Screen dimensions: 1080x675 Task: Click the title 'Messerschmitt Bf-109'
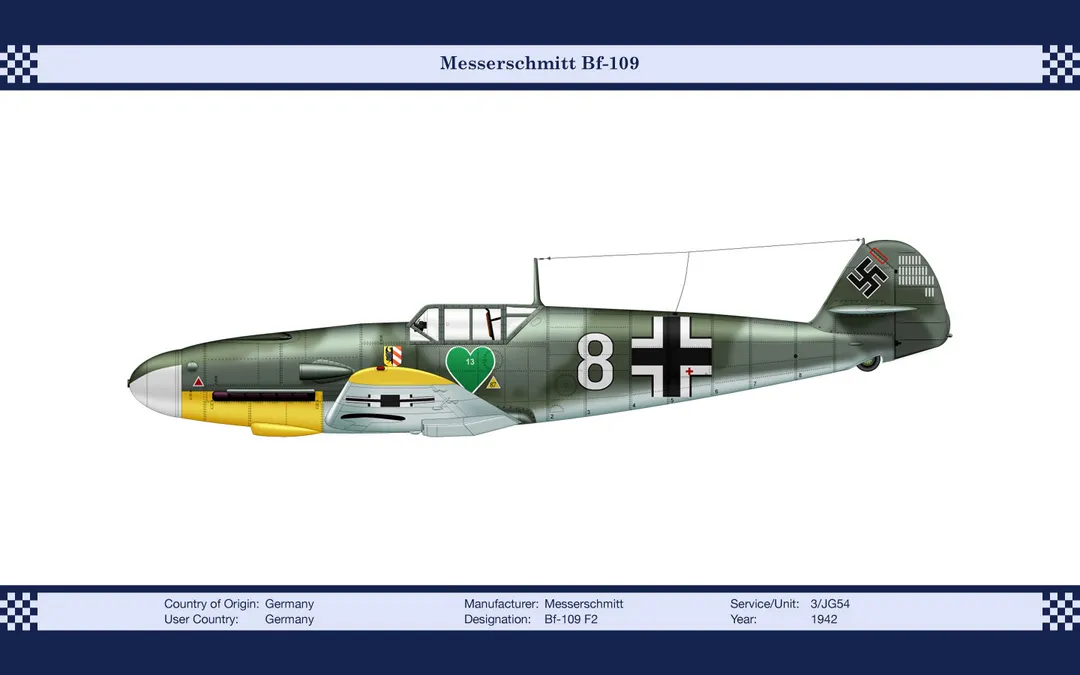(x=539, y=63)
